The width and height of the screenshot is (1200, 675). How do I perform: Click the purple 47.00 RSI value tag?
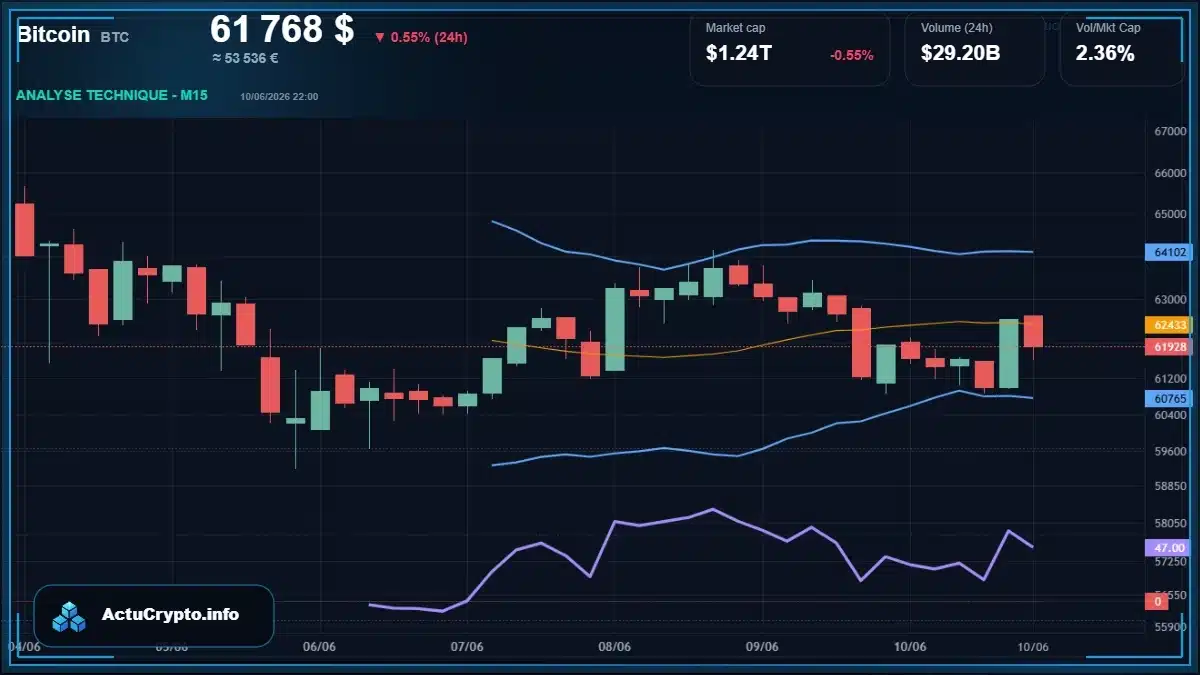click(1169, 548)
